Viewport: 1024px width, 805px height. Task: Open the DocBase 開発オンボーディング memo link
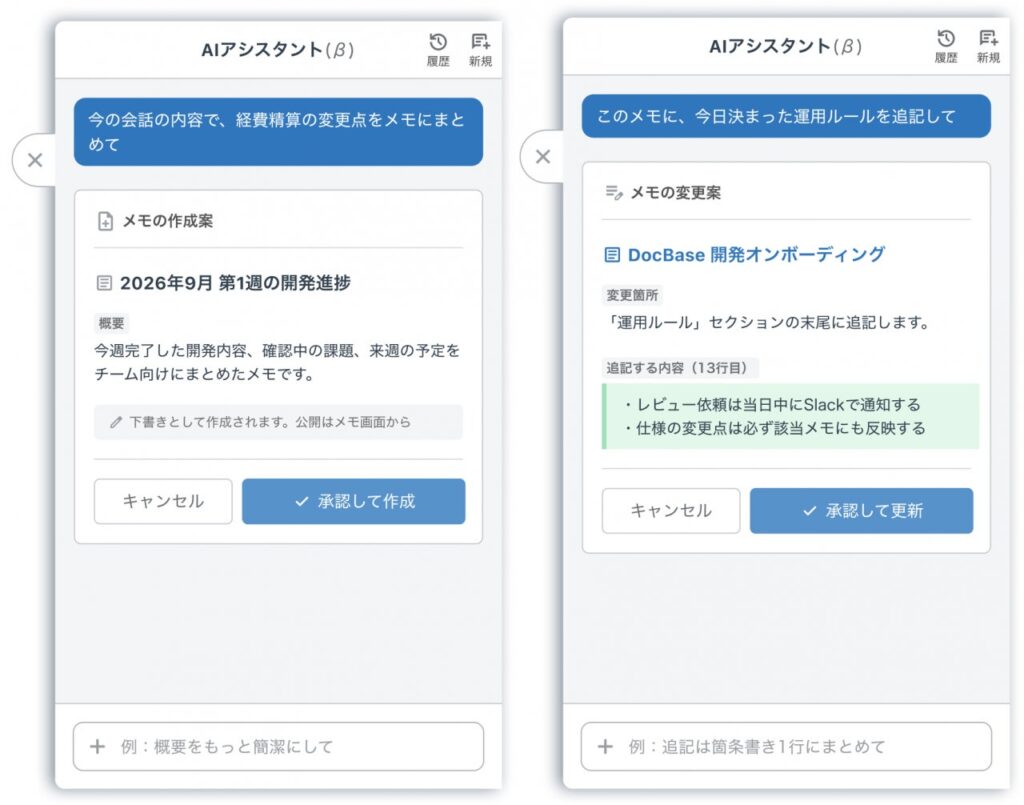(x=756, y=254)
